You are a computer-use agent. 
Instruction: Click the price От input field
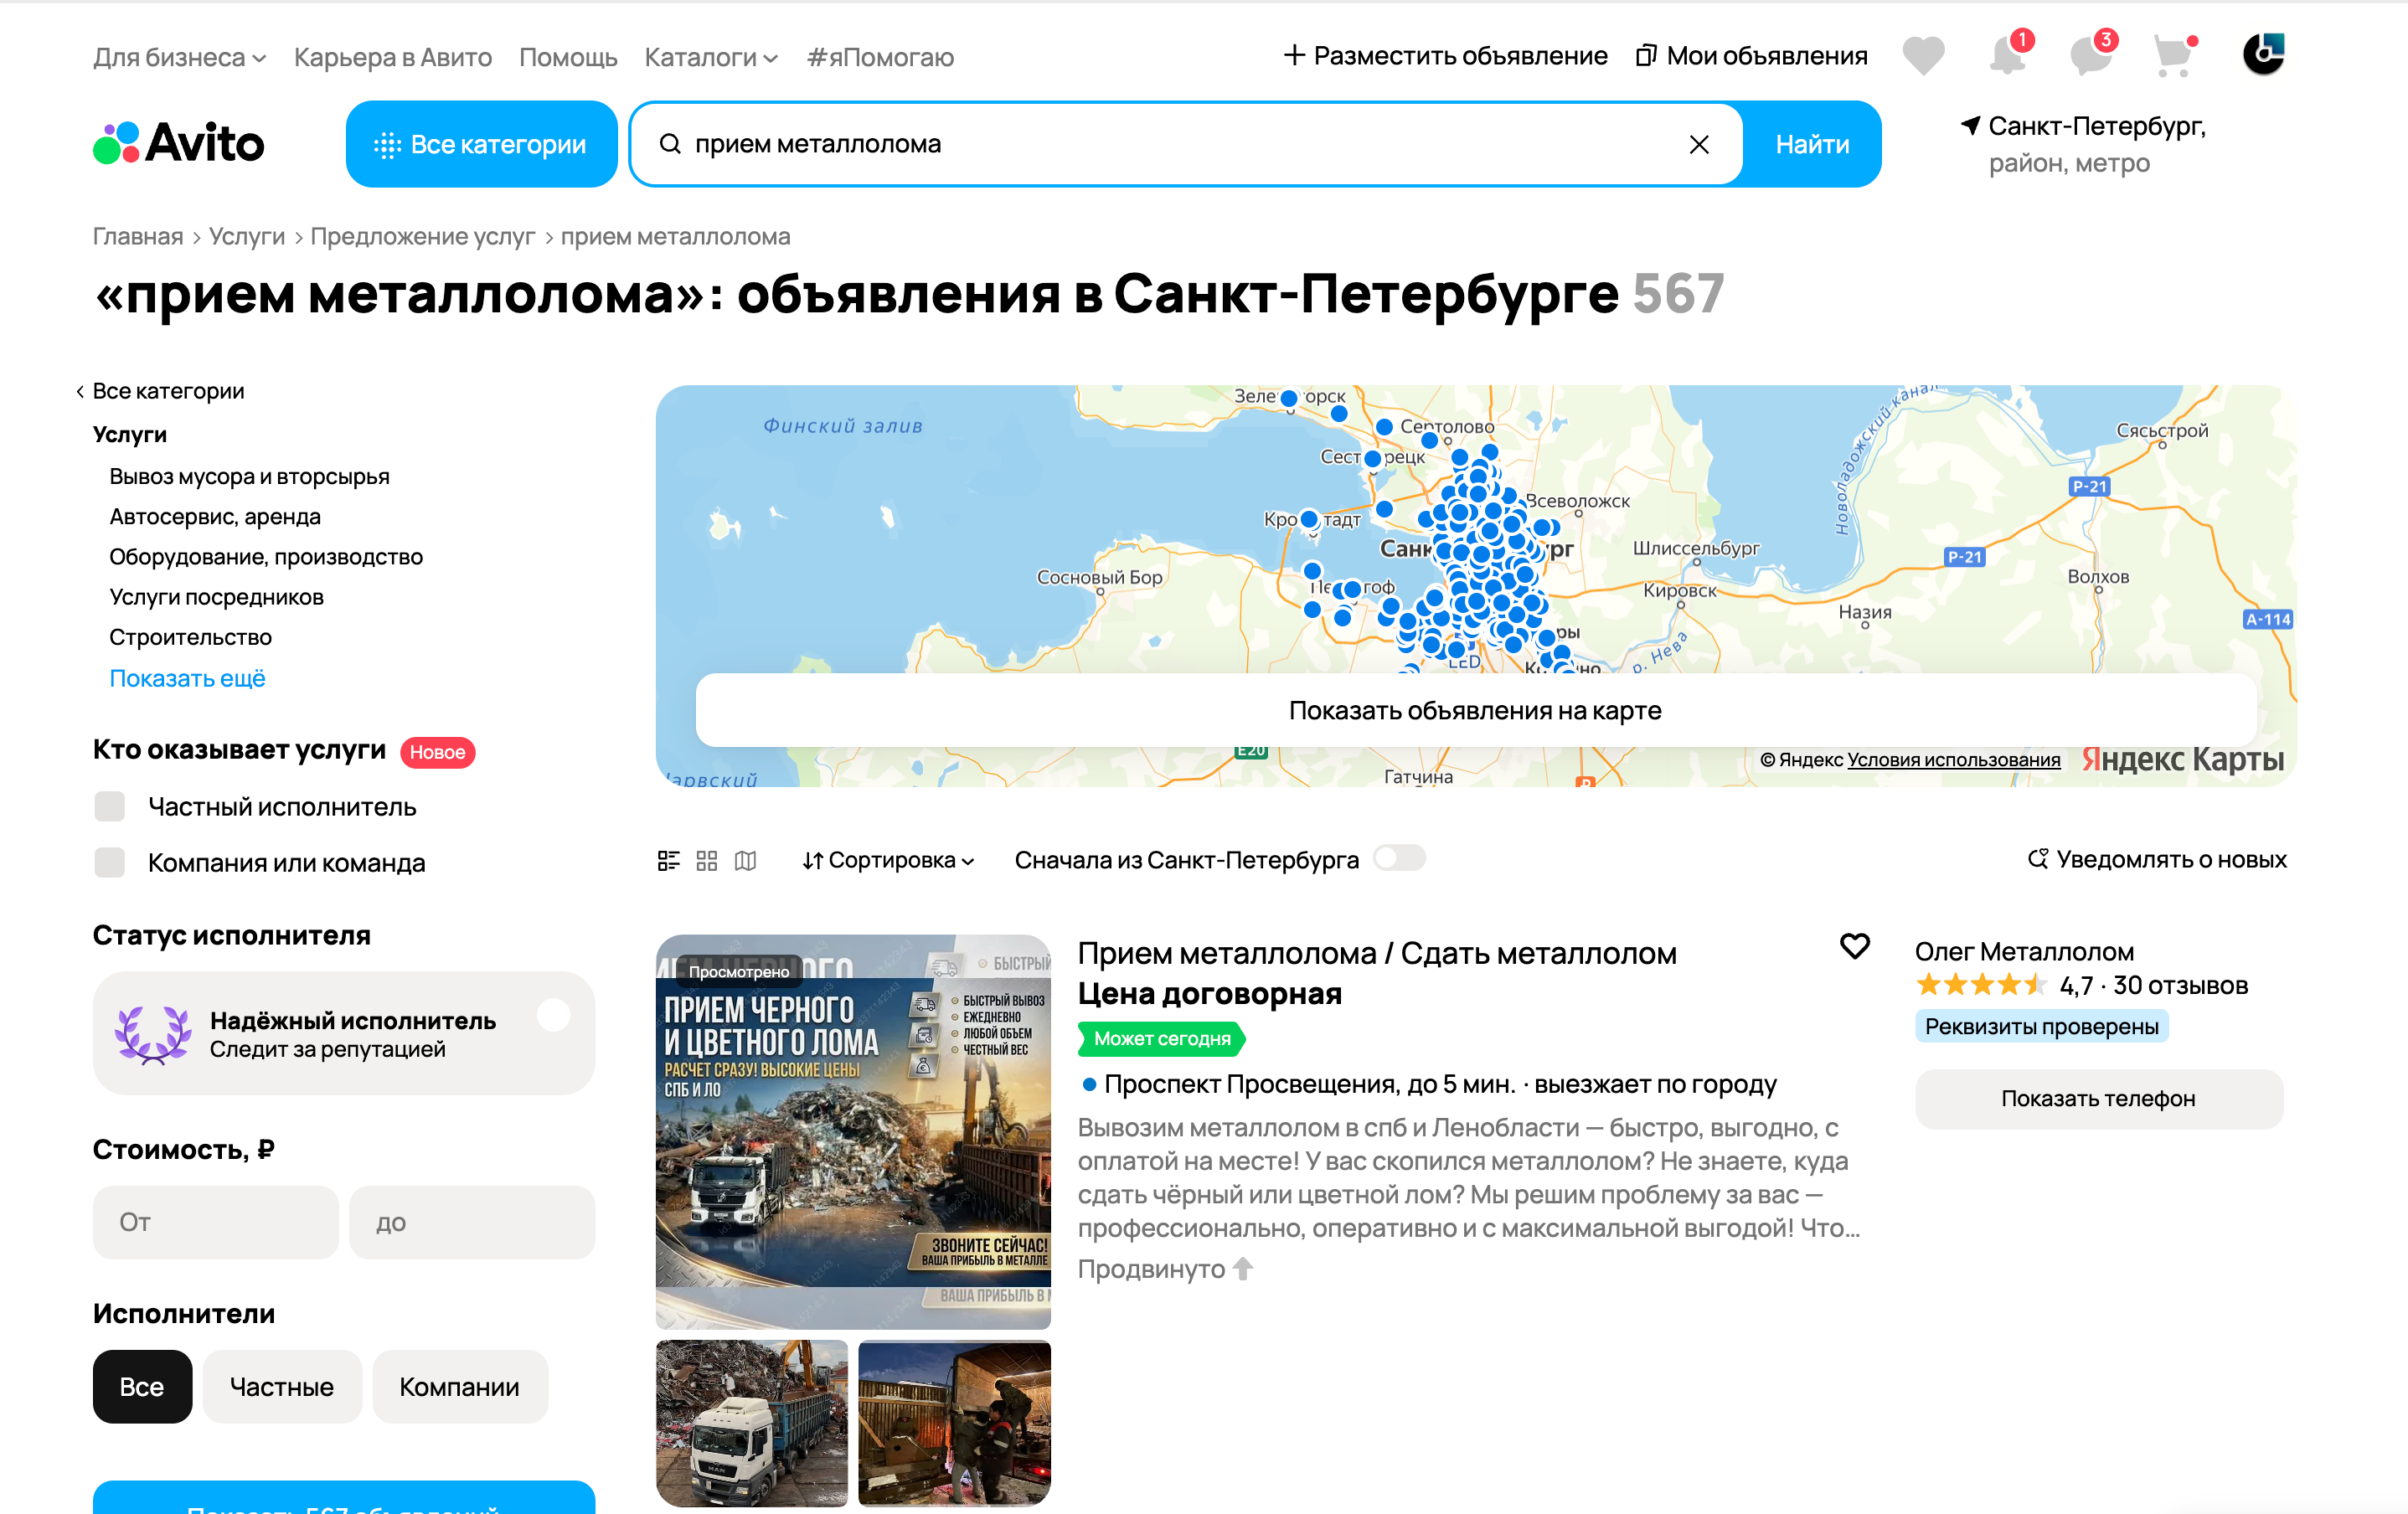tap(215, 1222)
